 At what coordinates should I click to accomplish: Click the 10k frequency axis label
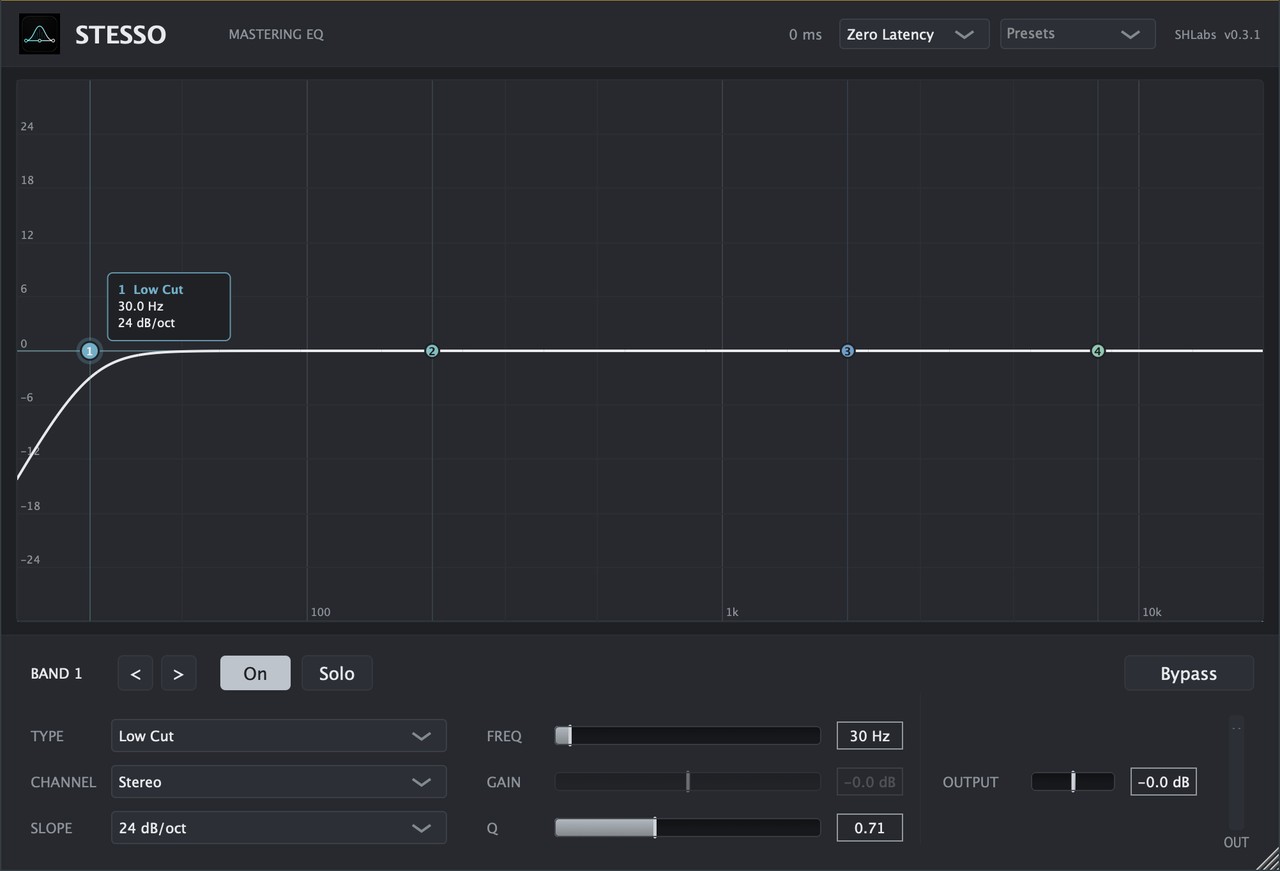click(x=1152, y=612)
